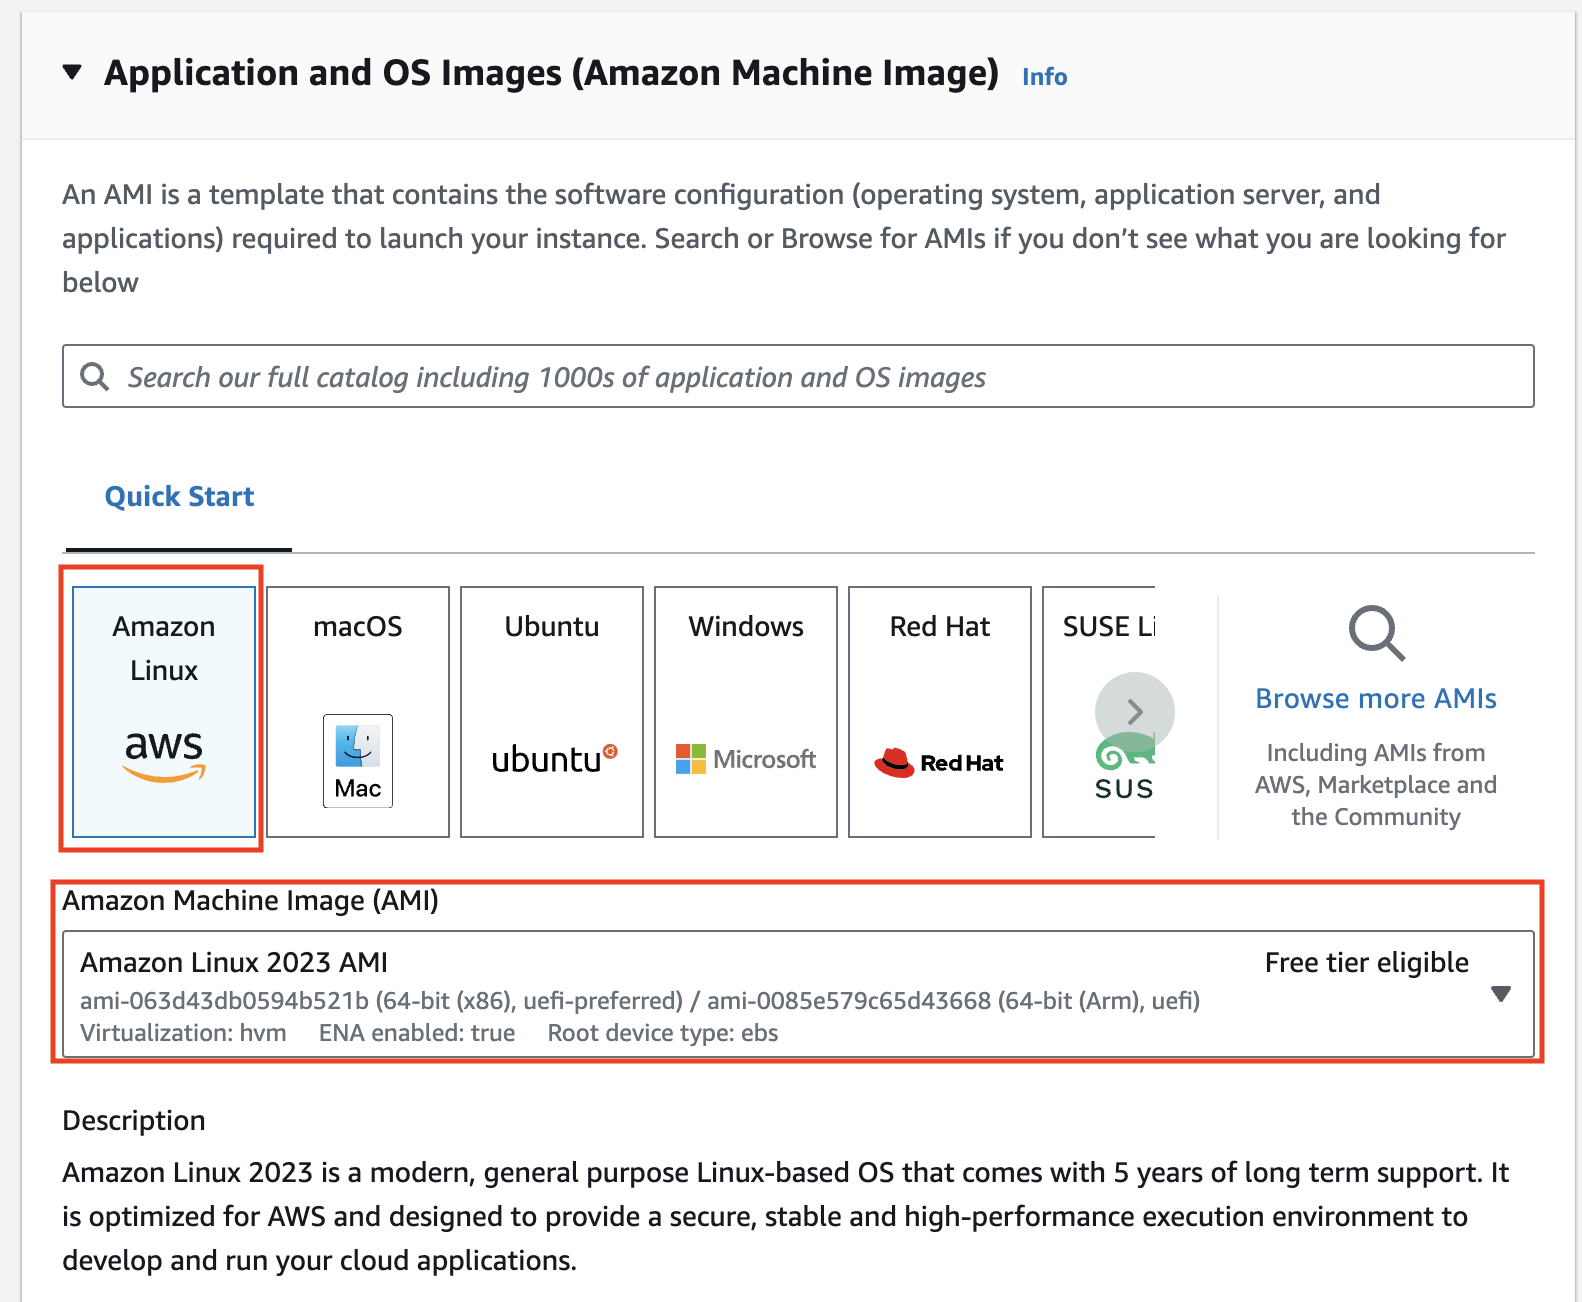Click the AWS logo in the Amazon Linux tile
The image size is (1582, 1302).
(x=164, y=755)
